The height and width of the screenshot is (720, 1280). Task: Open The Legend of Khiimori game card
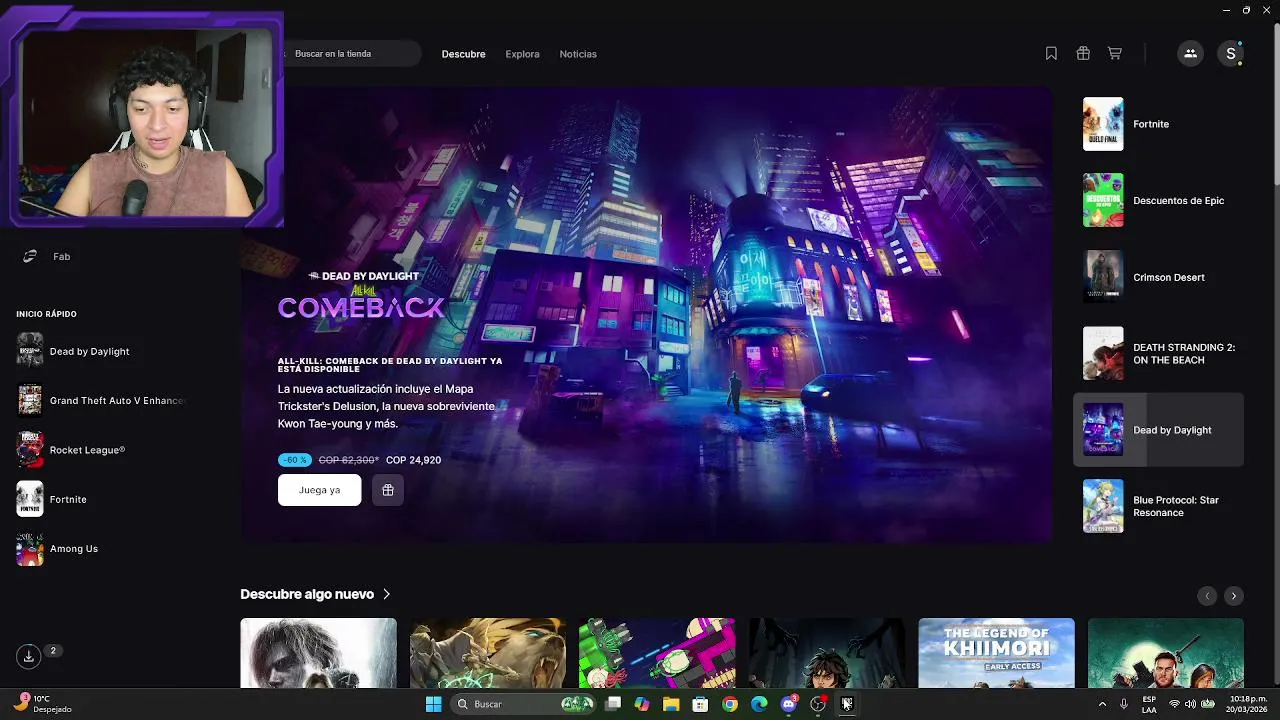(x=996, y=653)
